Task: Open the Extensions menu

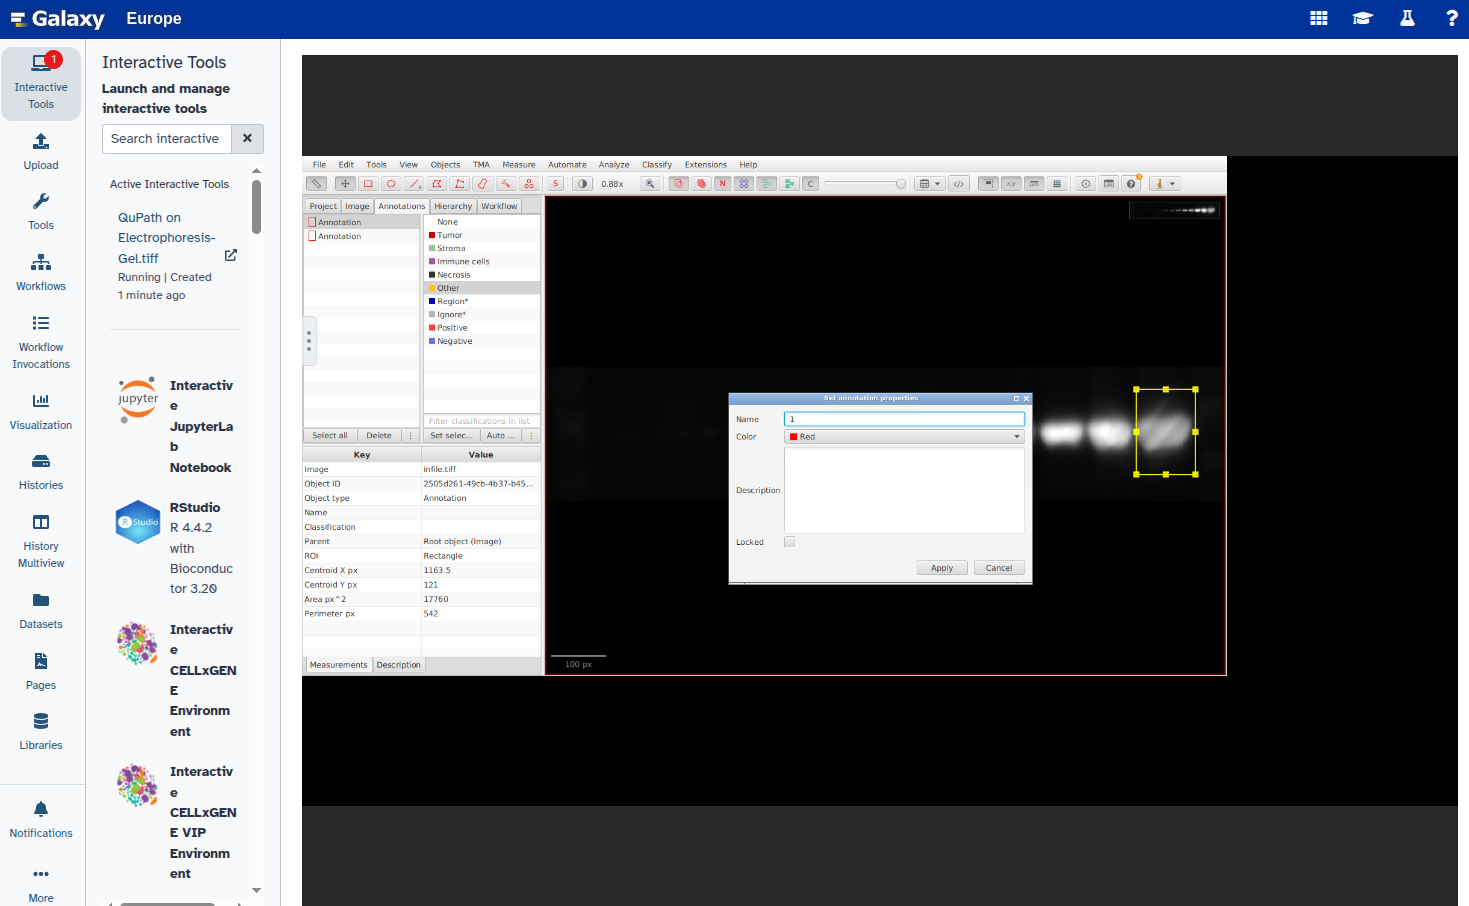Action: pos(706,165)
